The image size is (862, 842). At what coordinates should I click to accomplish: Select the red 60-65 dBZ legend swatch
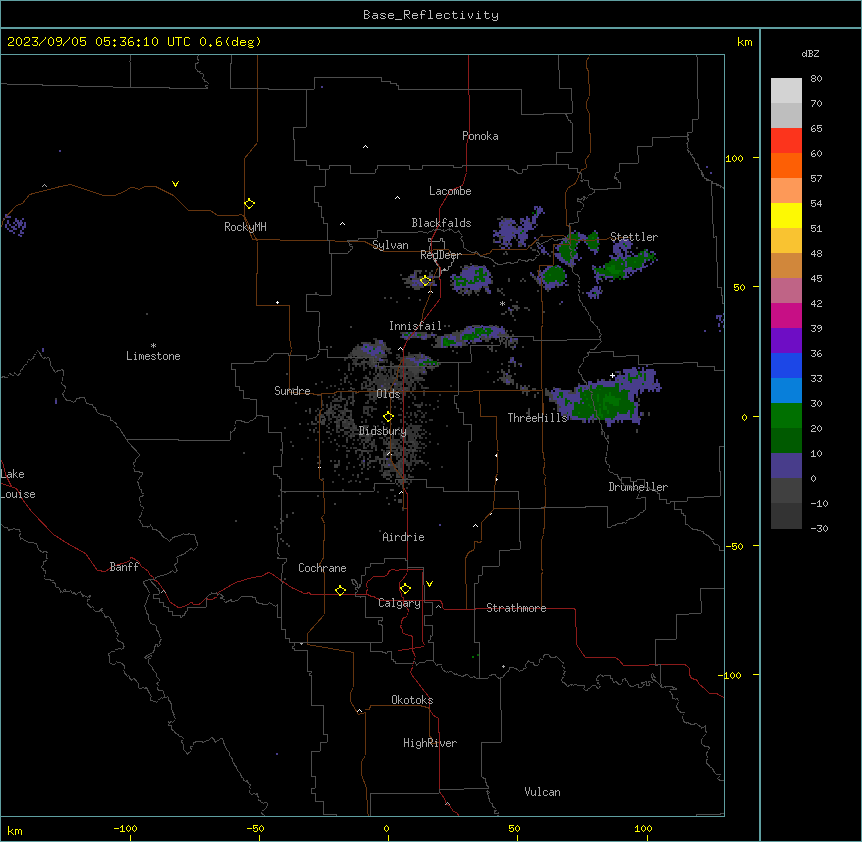point(786,141)
